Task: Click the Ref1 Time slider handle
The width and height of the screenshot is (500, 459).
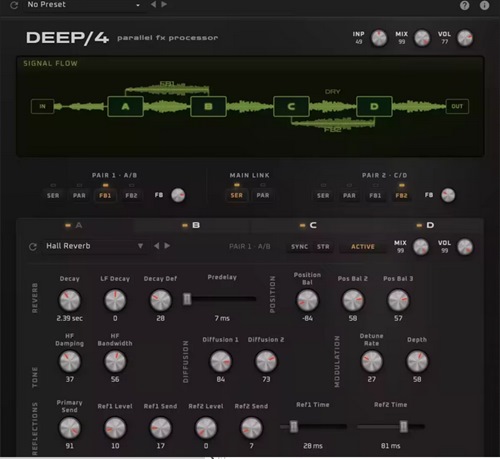Action: click(x=294, y=426)
